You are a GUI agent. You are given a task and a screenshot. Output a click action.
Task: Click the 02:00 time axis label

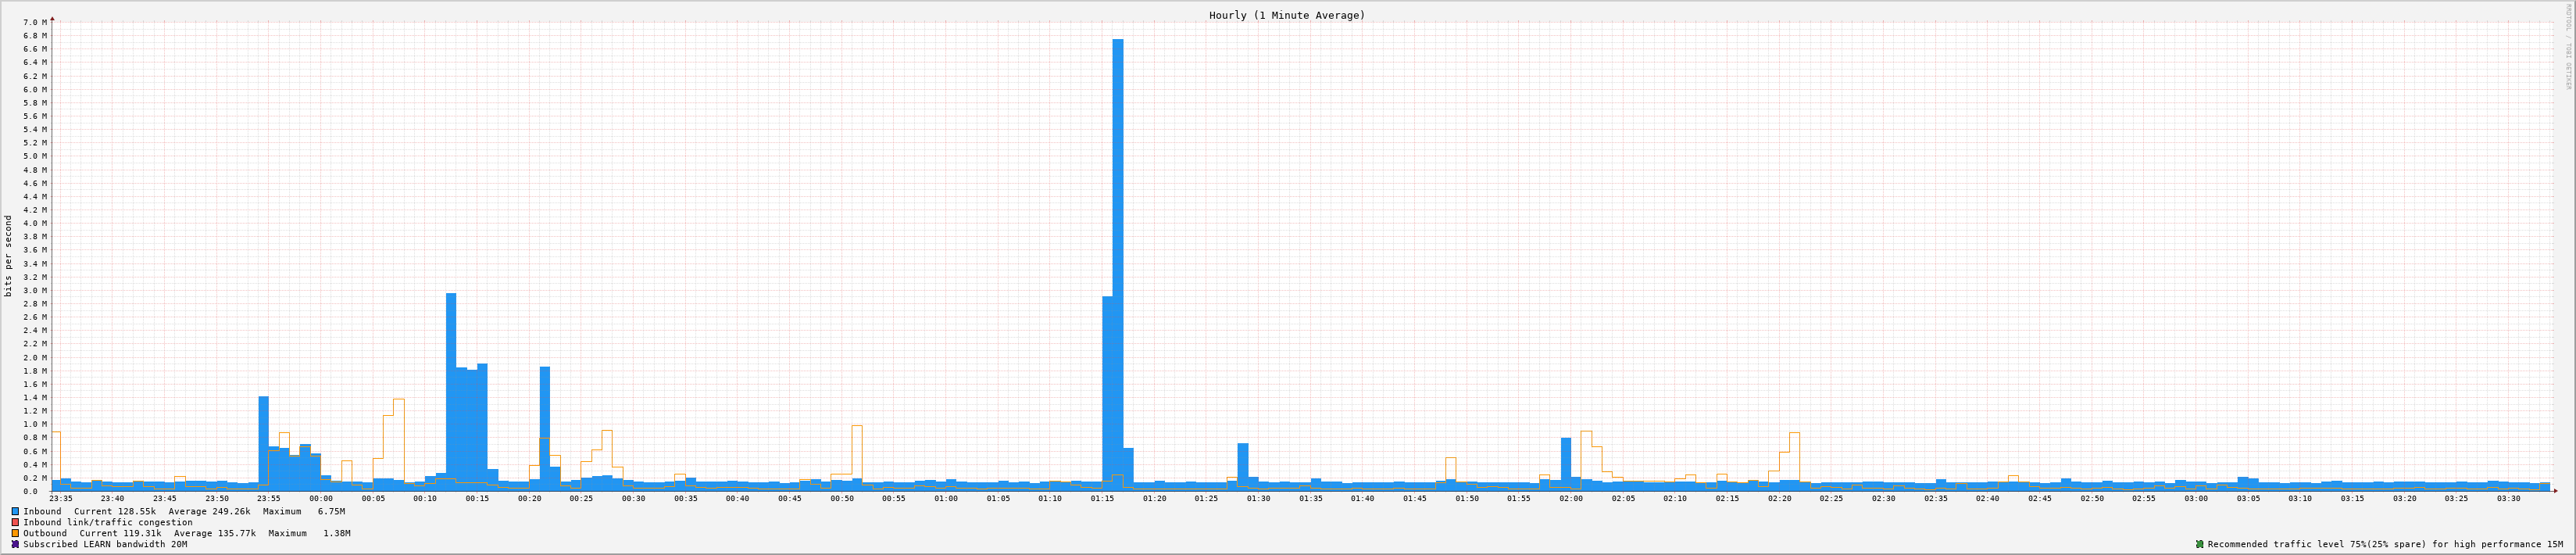(1570, 498)
